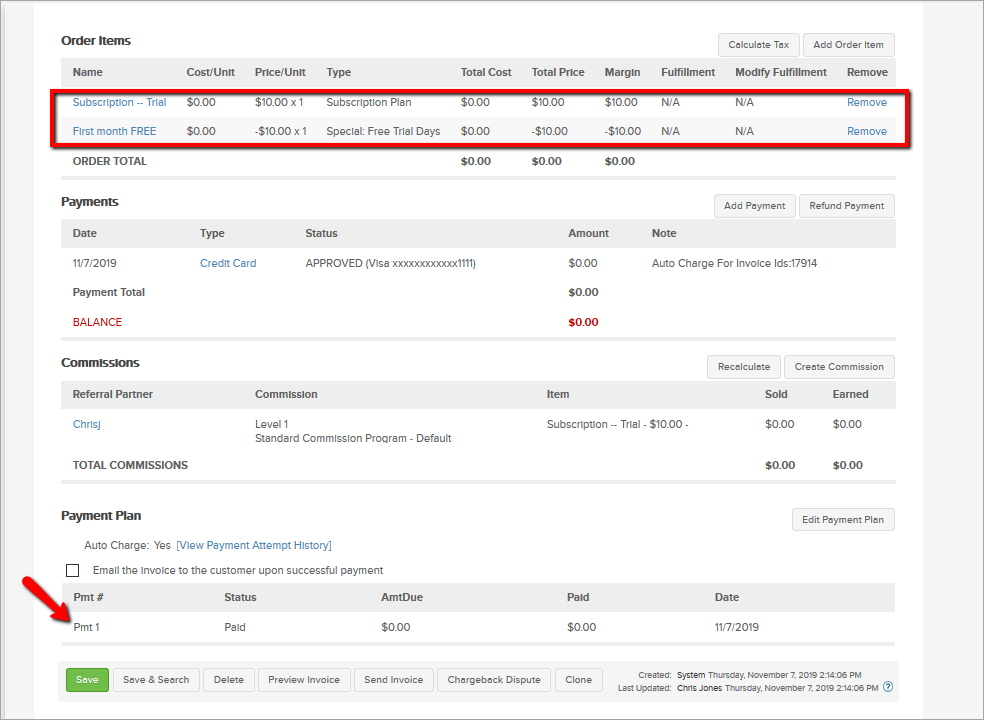Open the Pmt 1 payment link
The height and width of the screenshot is (720, 984).
86,627
